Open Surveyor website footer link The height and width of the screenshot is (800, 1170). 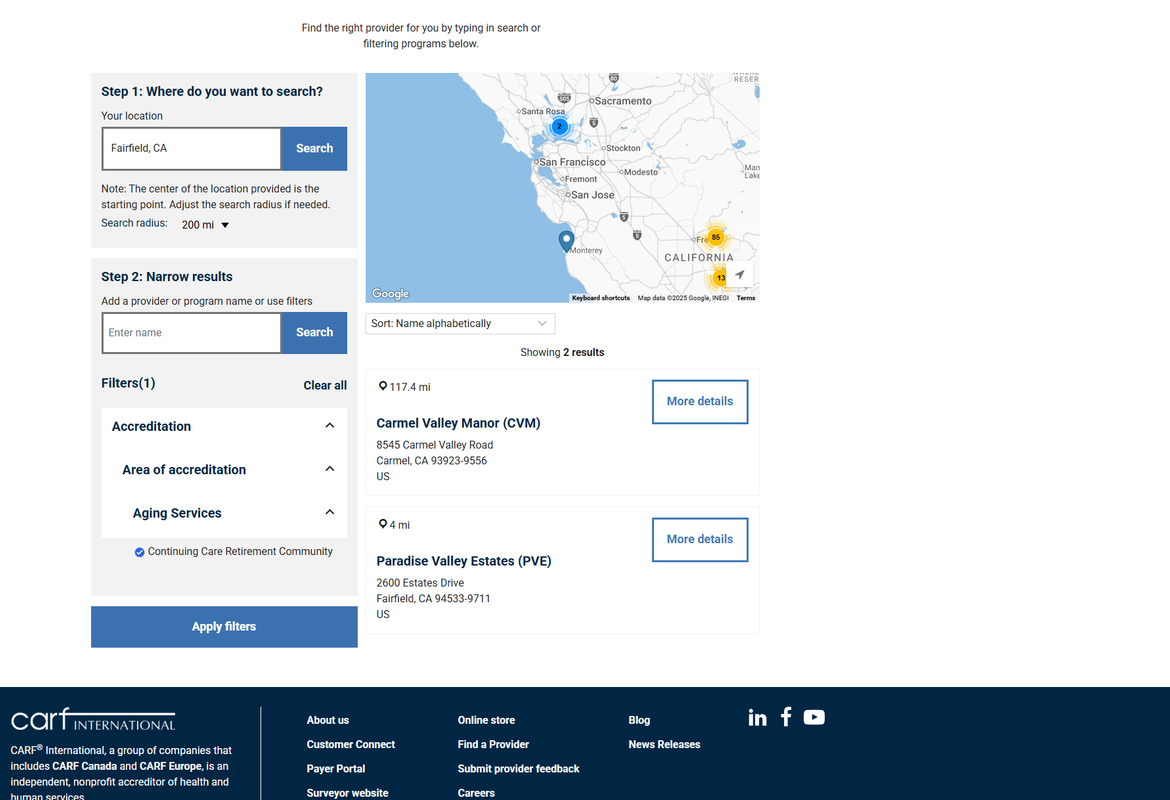[347, 793]
